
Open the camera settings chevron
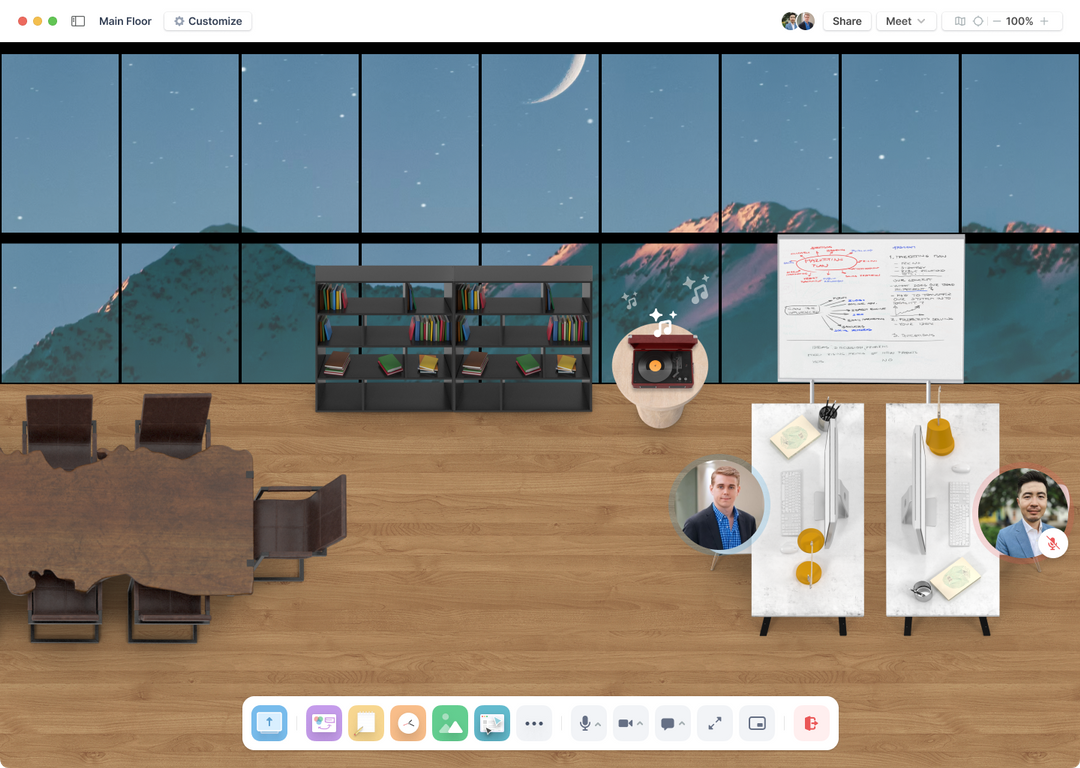(x=641, y=723)
